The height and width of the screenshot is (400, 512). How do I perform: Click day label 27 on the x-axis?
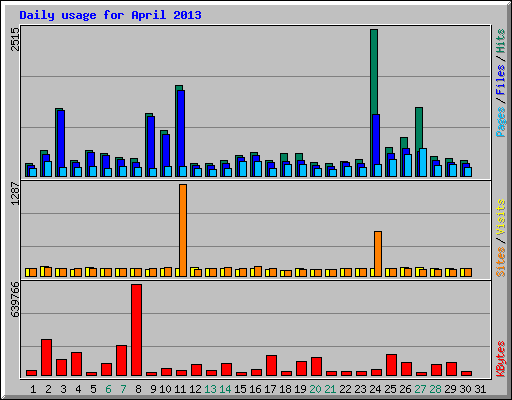coord(420,389)
